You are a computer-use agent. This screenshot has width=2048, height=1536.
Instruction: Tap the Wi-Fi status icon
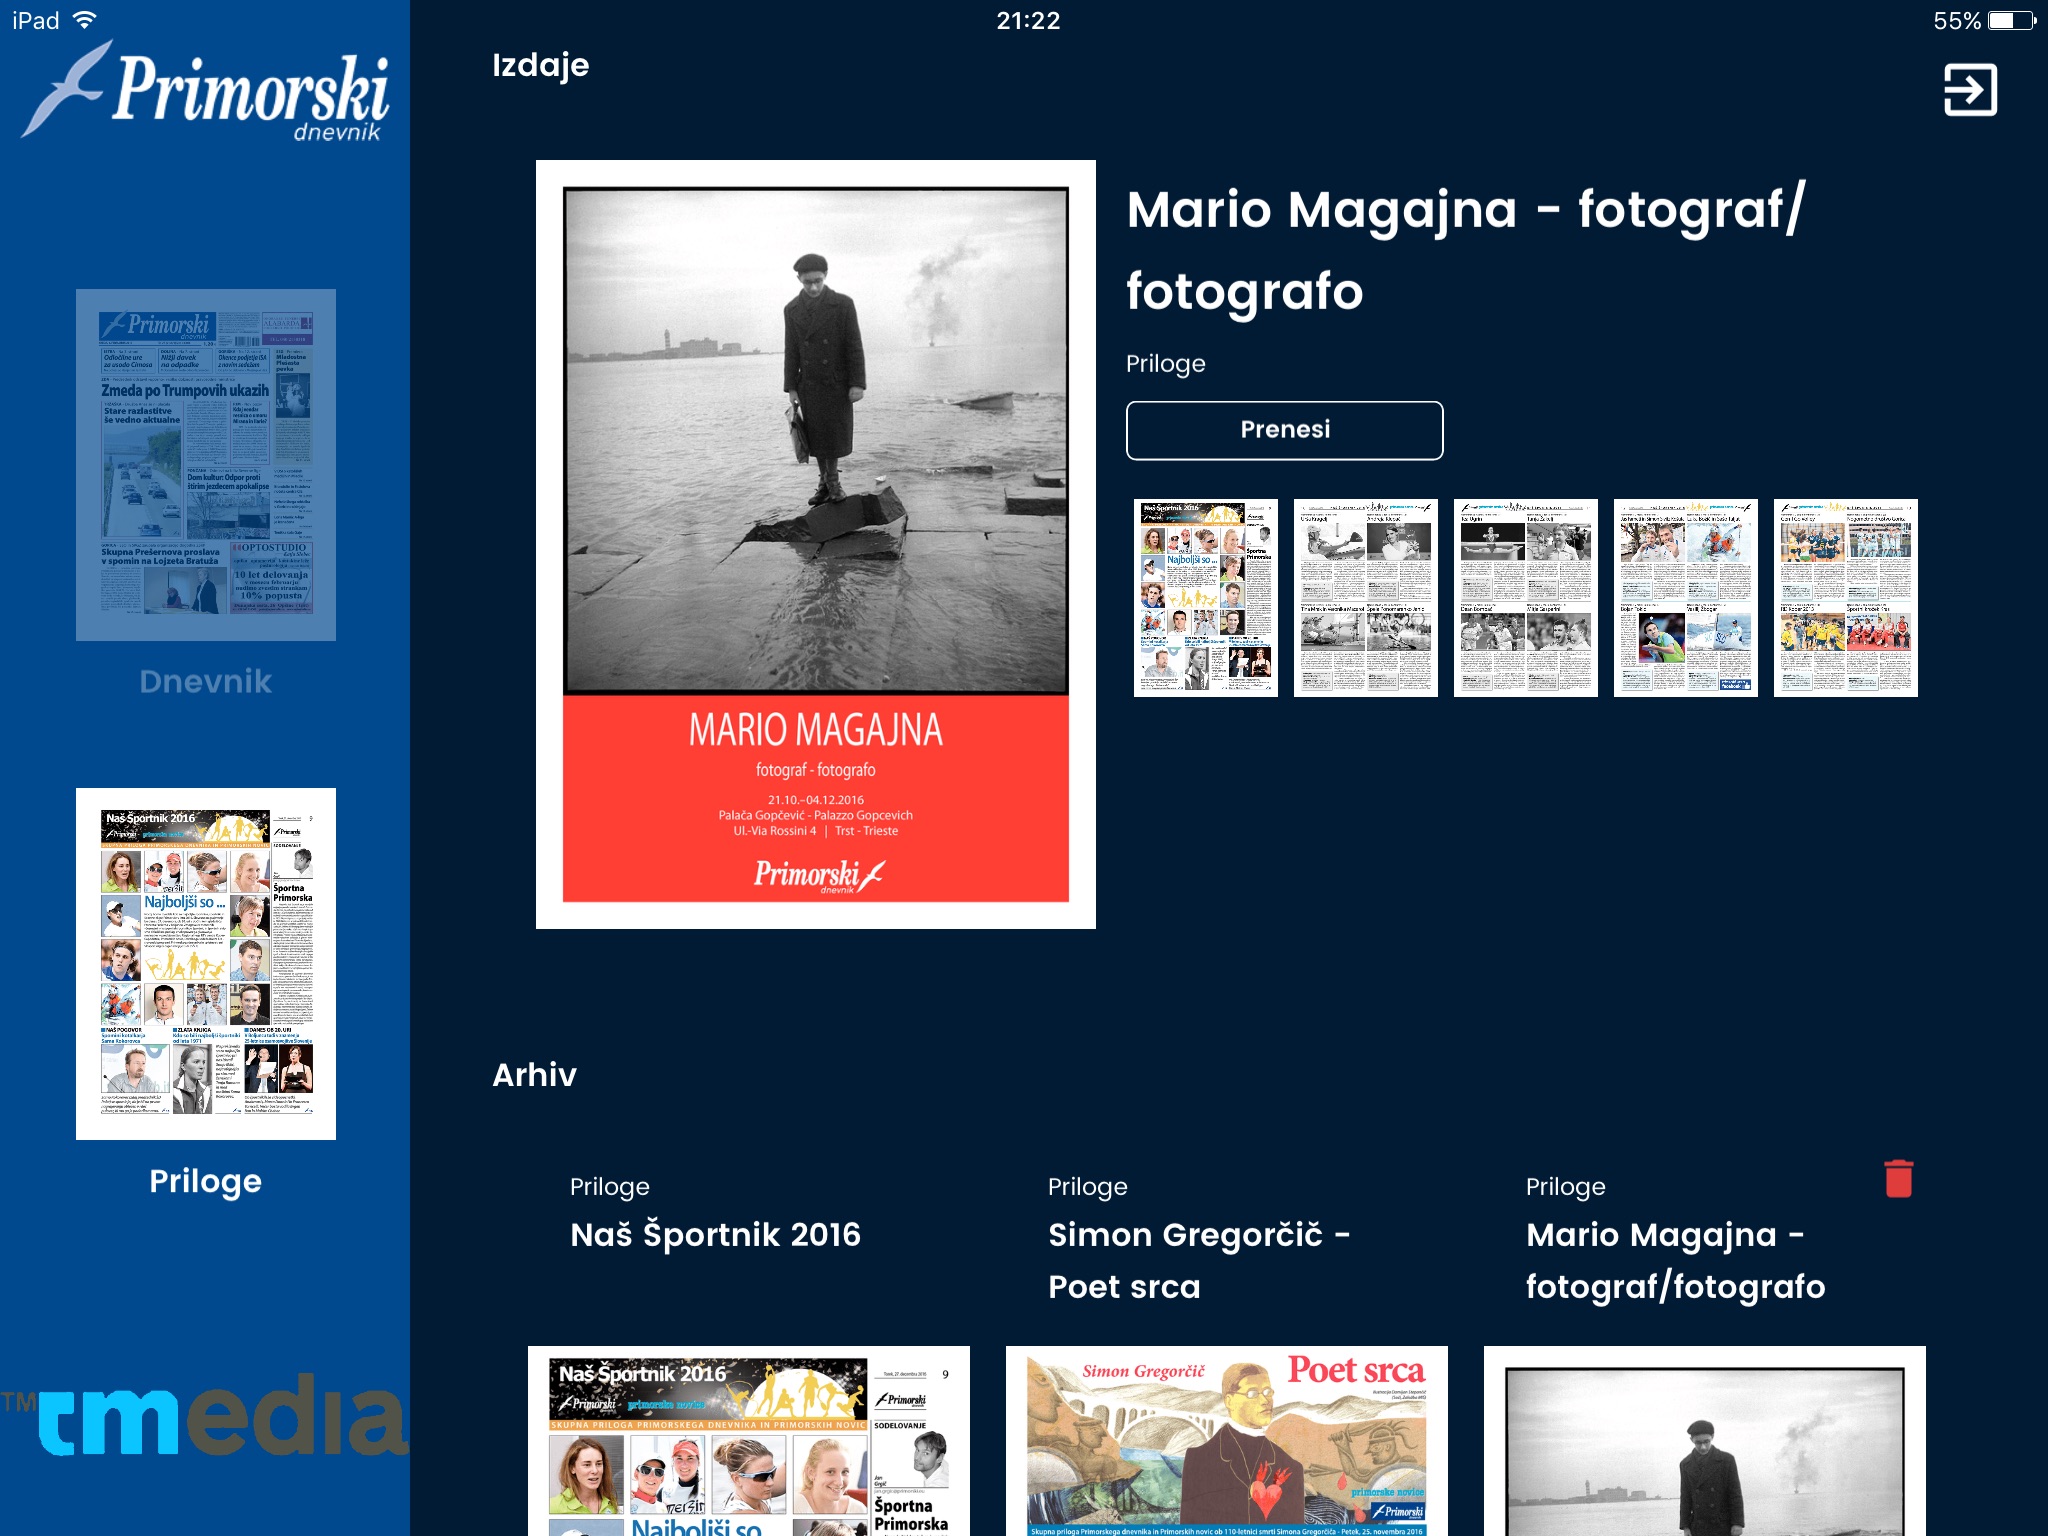tap(86, 20)
